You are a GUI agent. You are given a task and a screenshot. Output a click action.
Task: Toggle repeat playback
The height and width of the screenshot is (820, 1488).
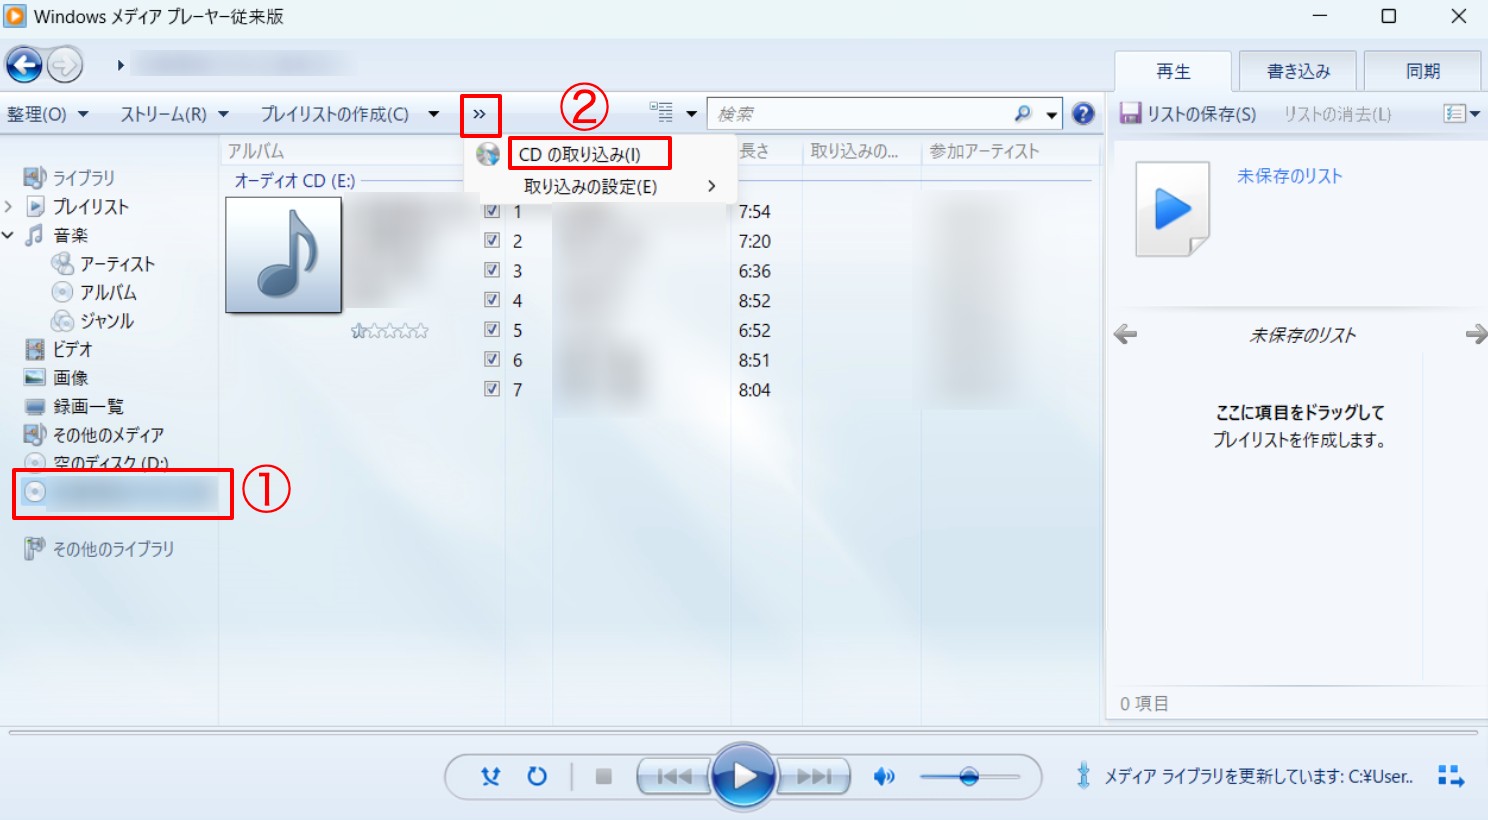tap(537, 776)
